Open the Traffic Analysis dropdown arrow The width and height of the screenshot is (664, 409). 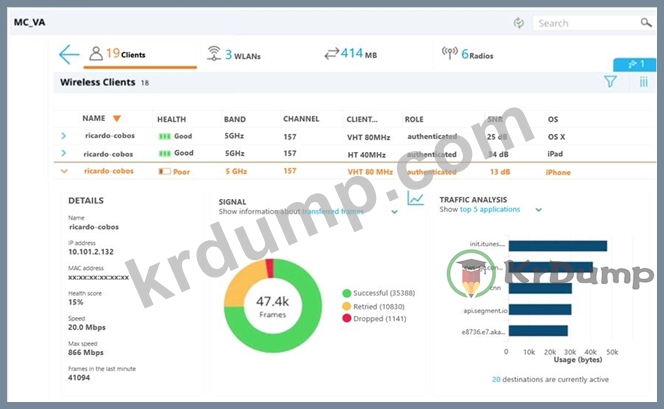point(539,210)
